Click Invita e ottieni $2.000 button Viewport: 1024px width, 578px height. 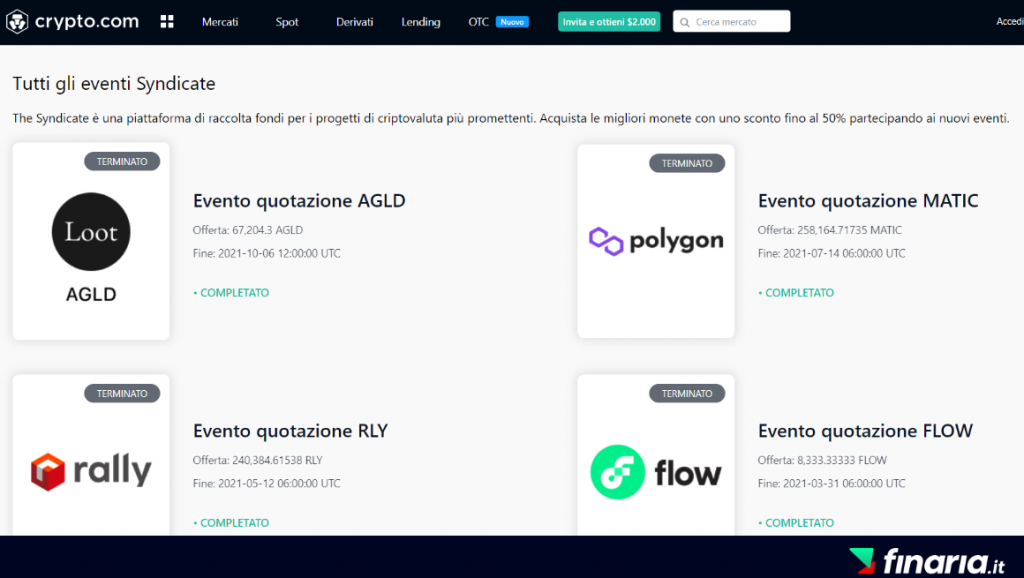pyautogui.click(x=609, y=22)
